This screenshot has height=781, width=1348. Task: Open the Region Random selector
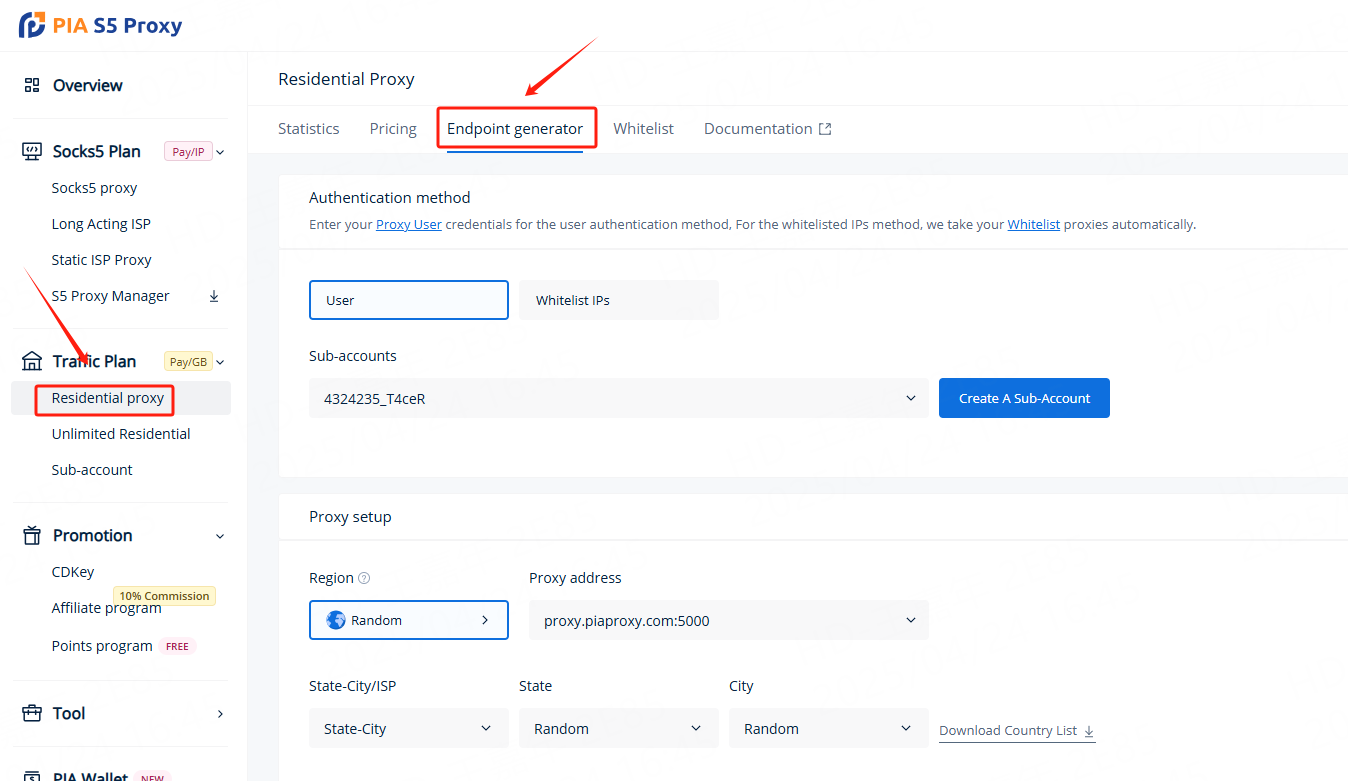(409, 620)
